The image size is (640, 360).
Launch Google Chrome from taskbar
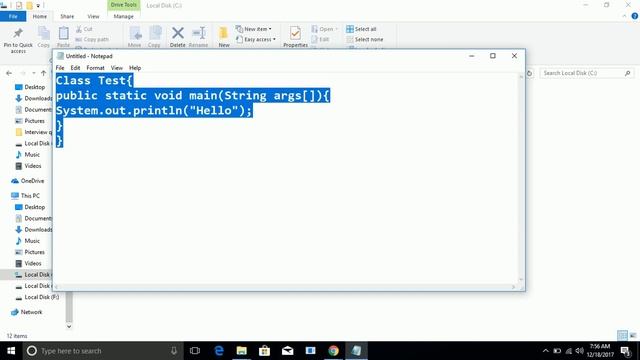click(x=333, y=351)
